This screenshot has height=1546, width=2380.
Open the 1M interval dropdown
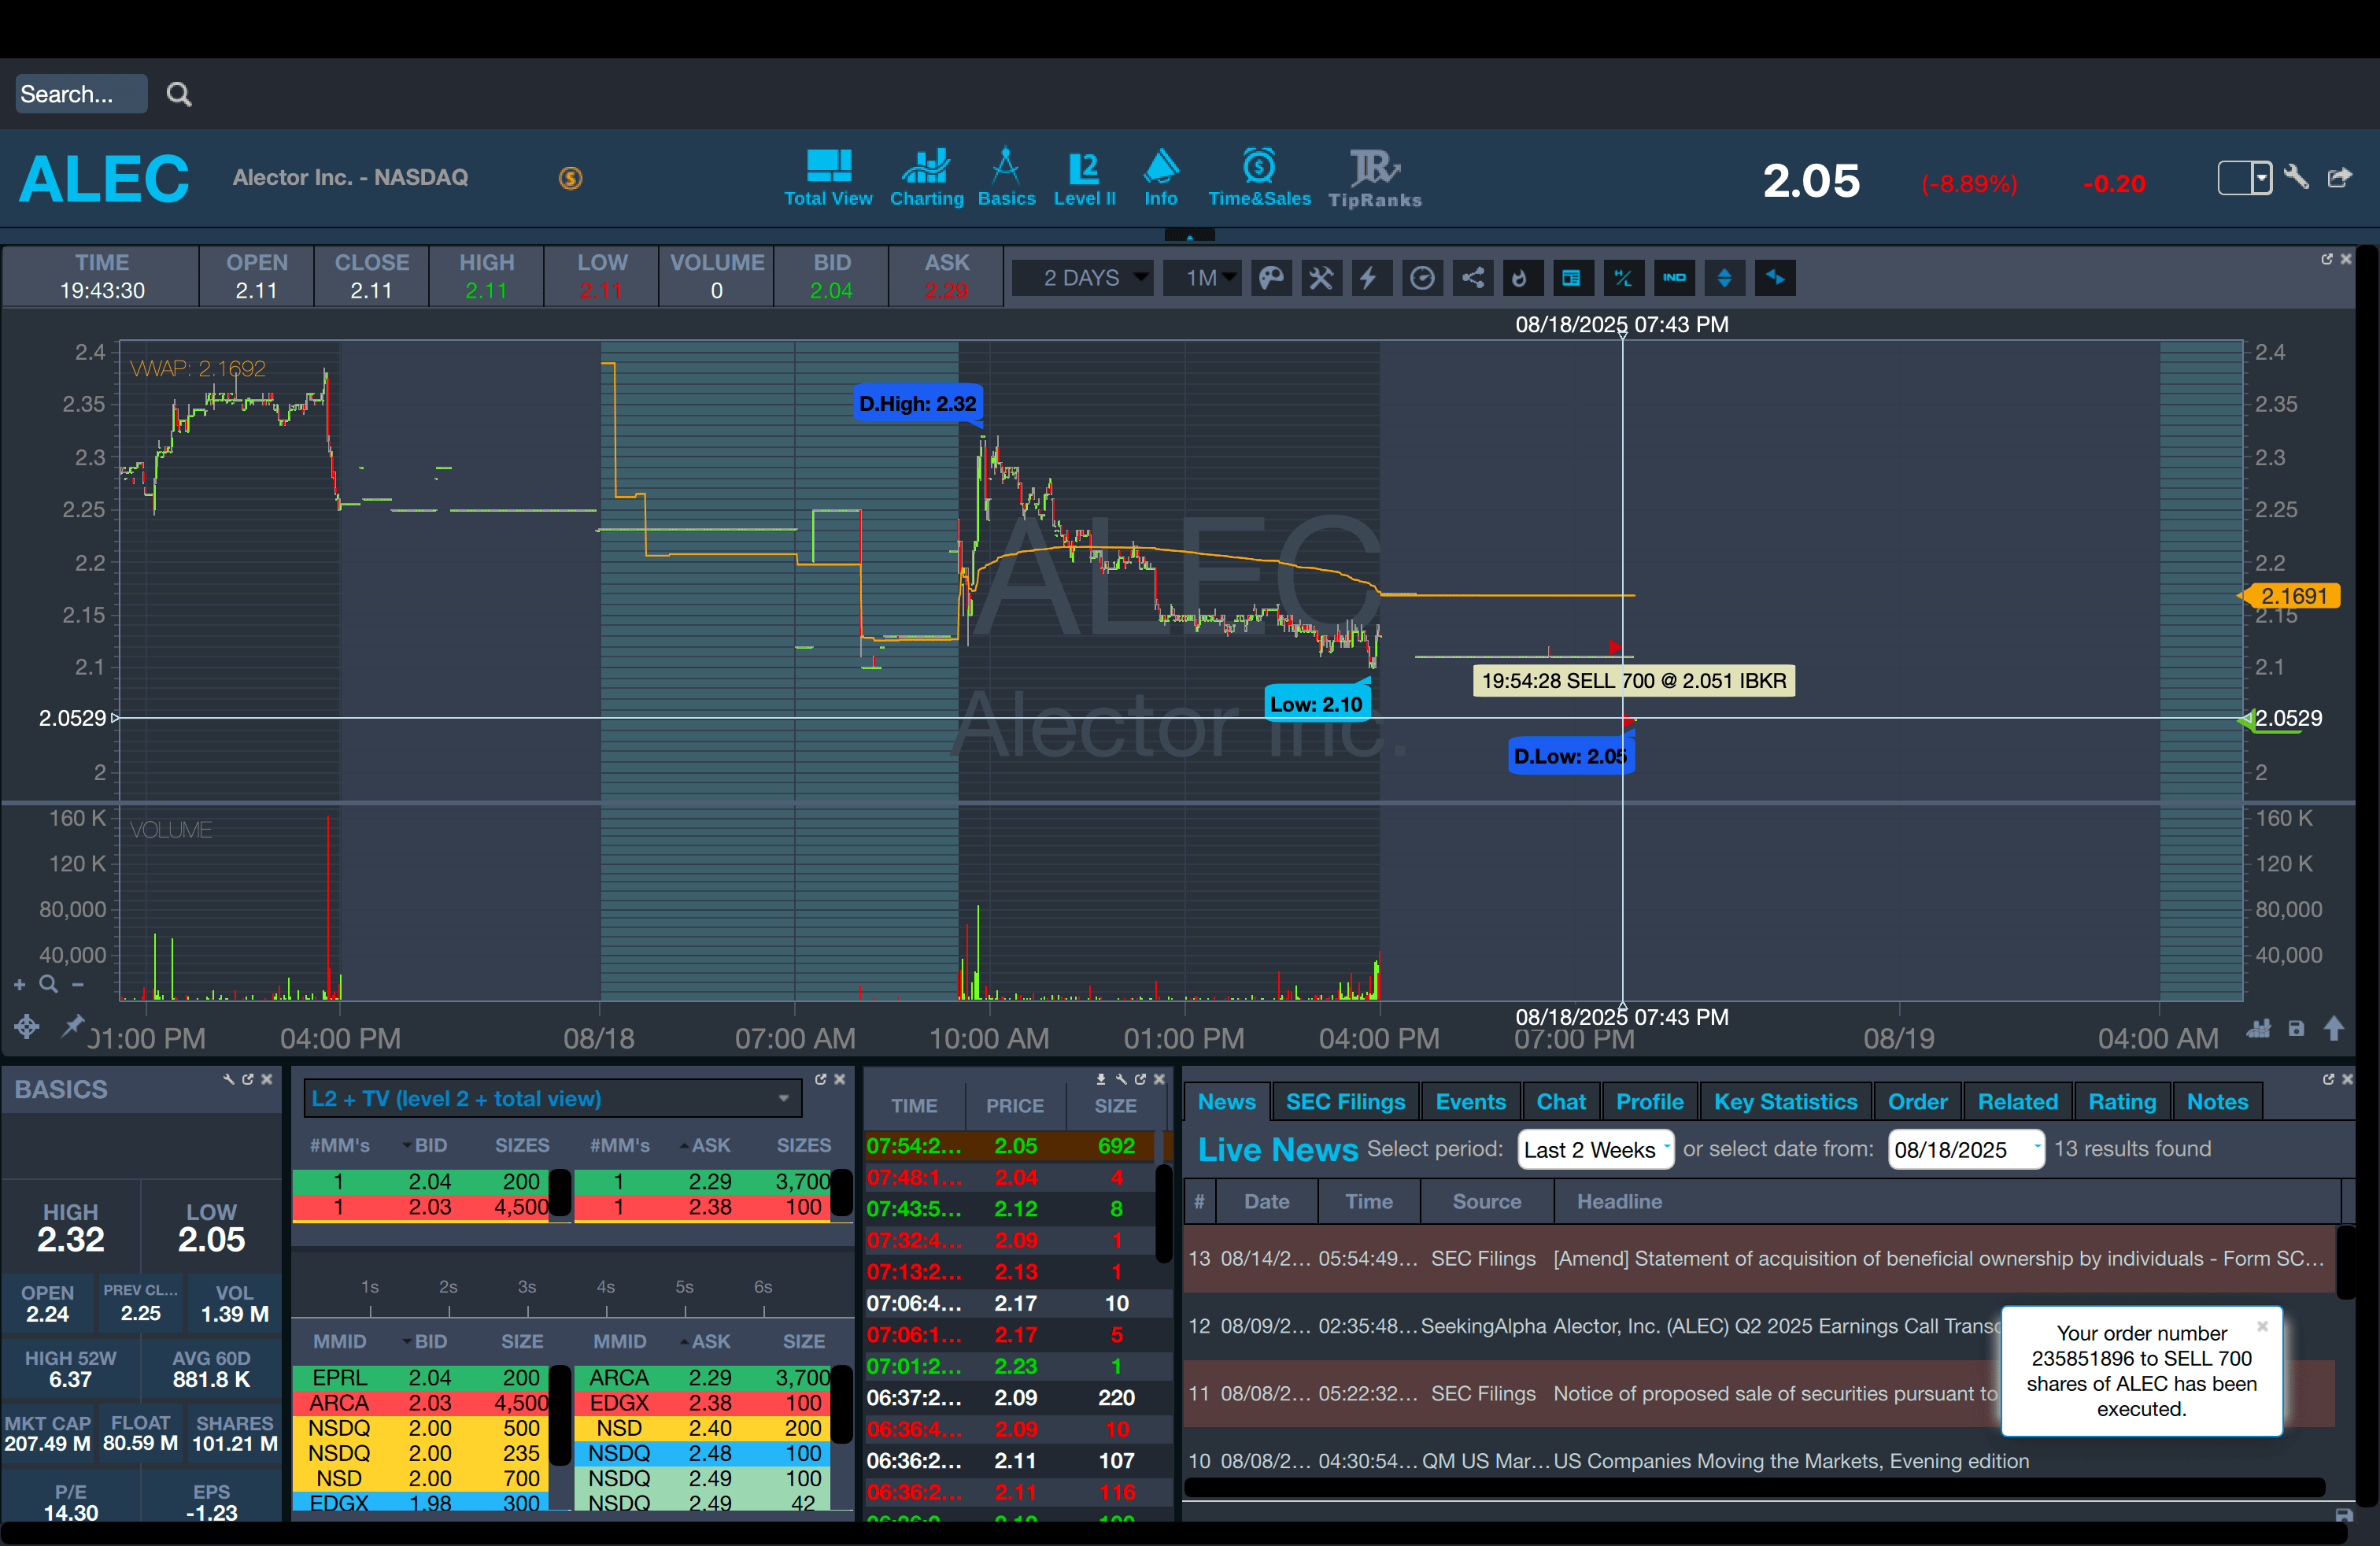tap(1202, 278)
